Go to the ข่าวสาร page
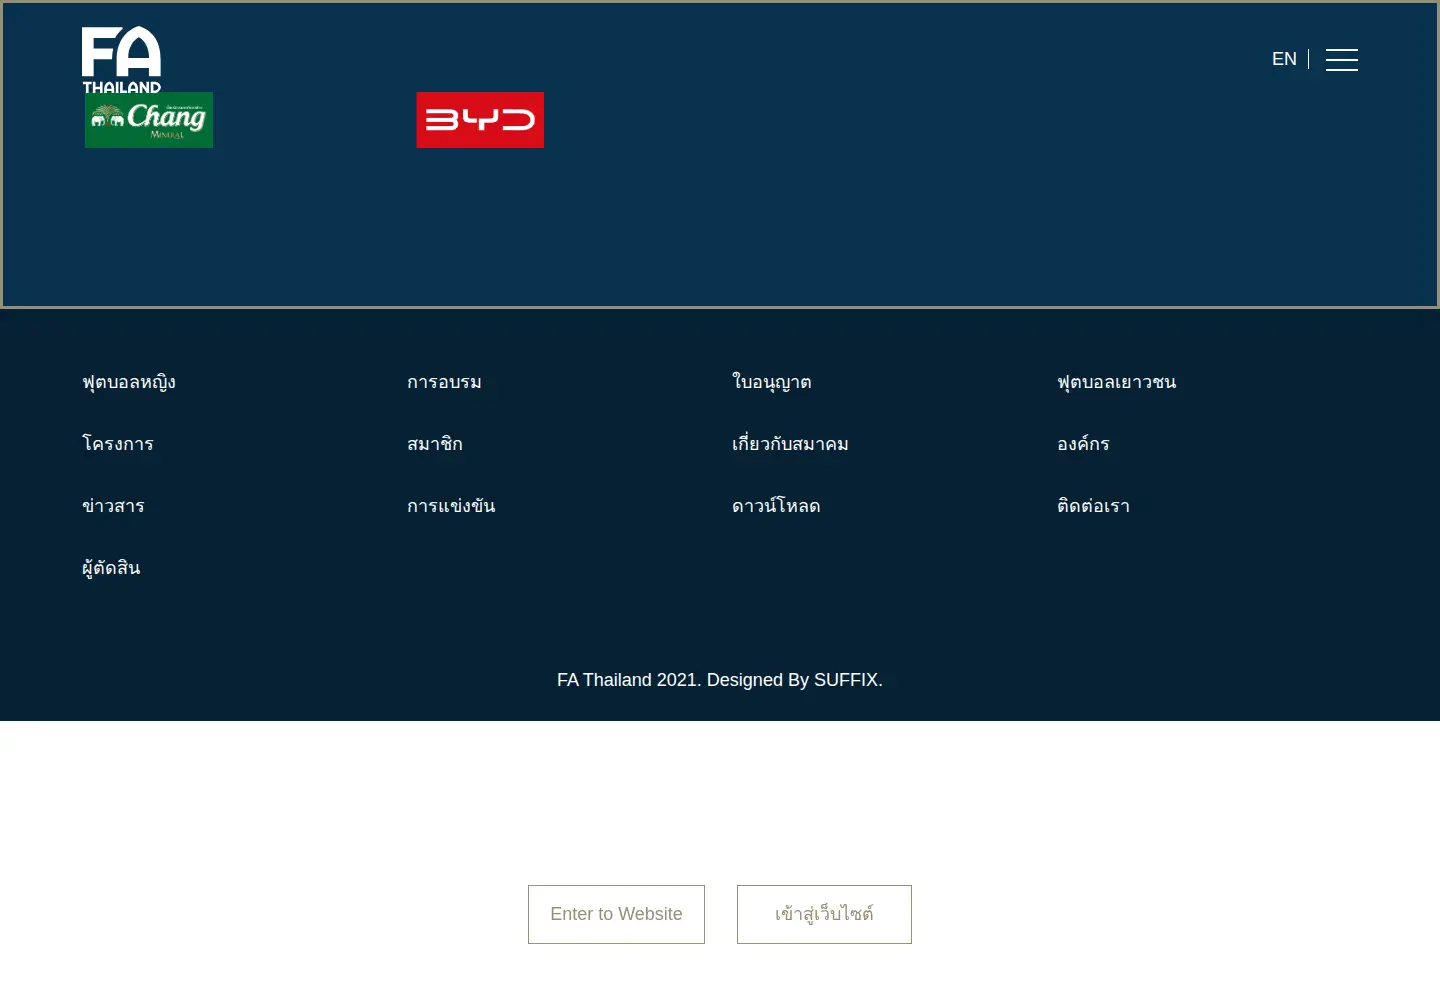1440x1000 pixels. [x=113, y=506]
